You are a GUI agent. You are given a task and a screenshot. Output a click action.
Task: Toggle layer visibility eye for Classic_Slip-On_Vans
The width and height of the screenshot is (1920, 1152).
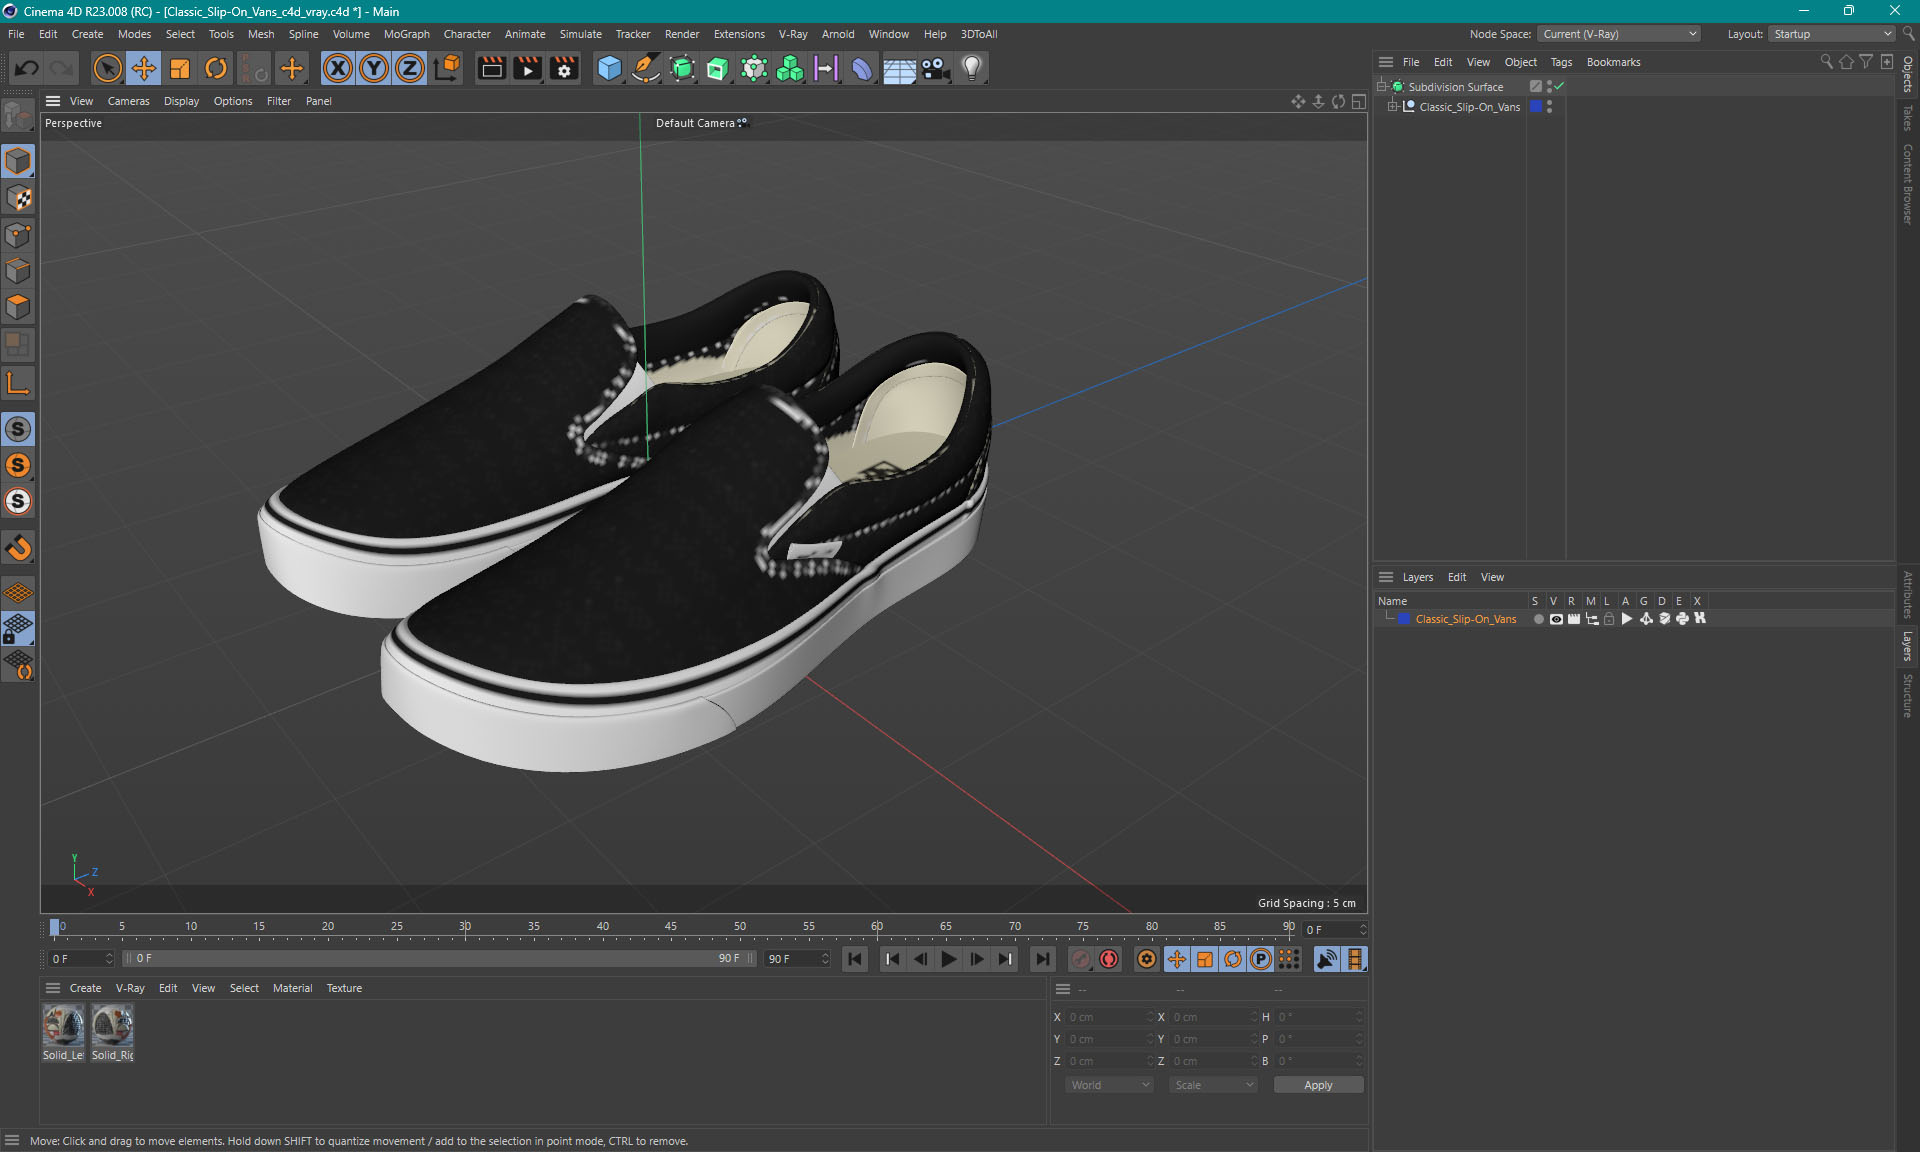point(1556,619)
